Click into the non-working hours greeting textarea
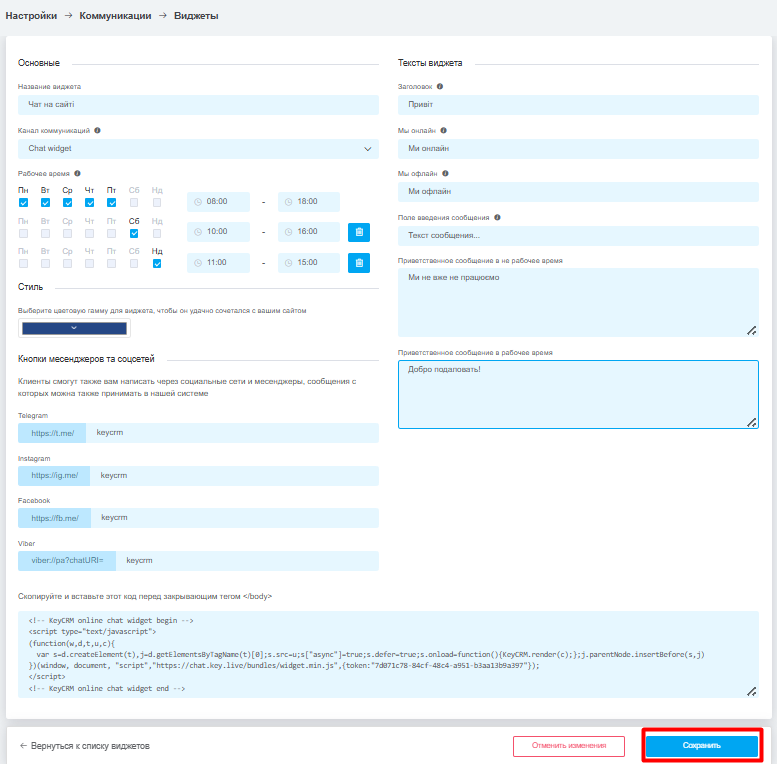This screenshot has width=777, height=764. [578, 302]
